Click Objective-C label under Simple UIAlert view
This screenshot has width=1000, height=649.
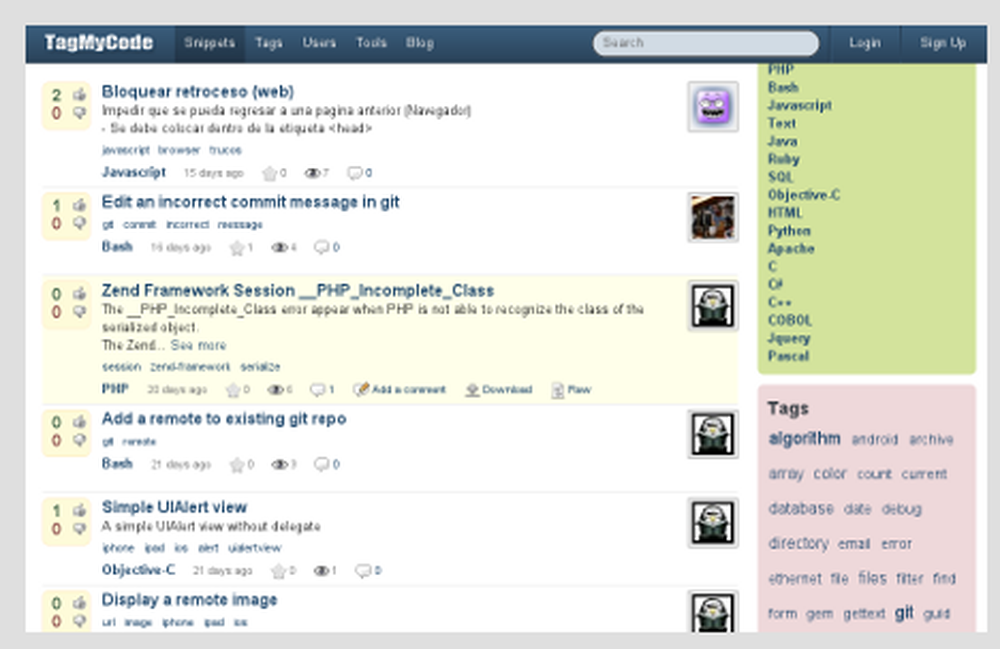(138, 570)
